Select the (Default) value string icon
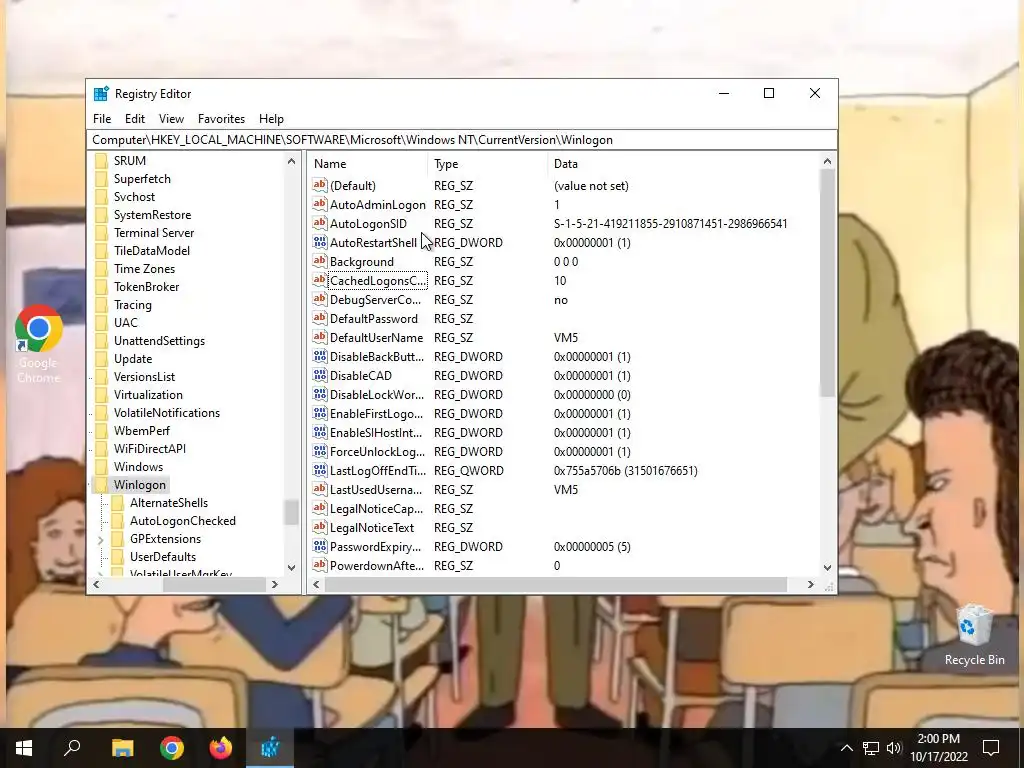This screenshot has height=768, width=1024. [319, 185]
